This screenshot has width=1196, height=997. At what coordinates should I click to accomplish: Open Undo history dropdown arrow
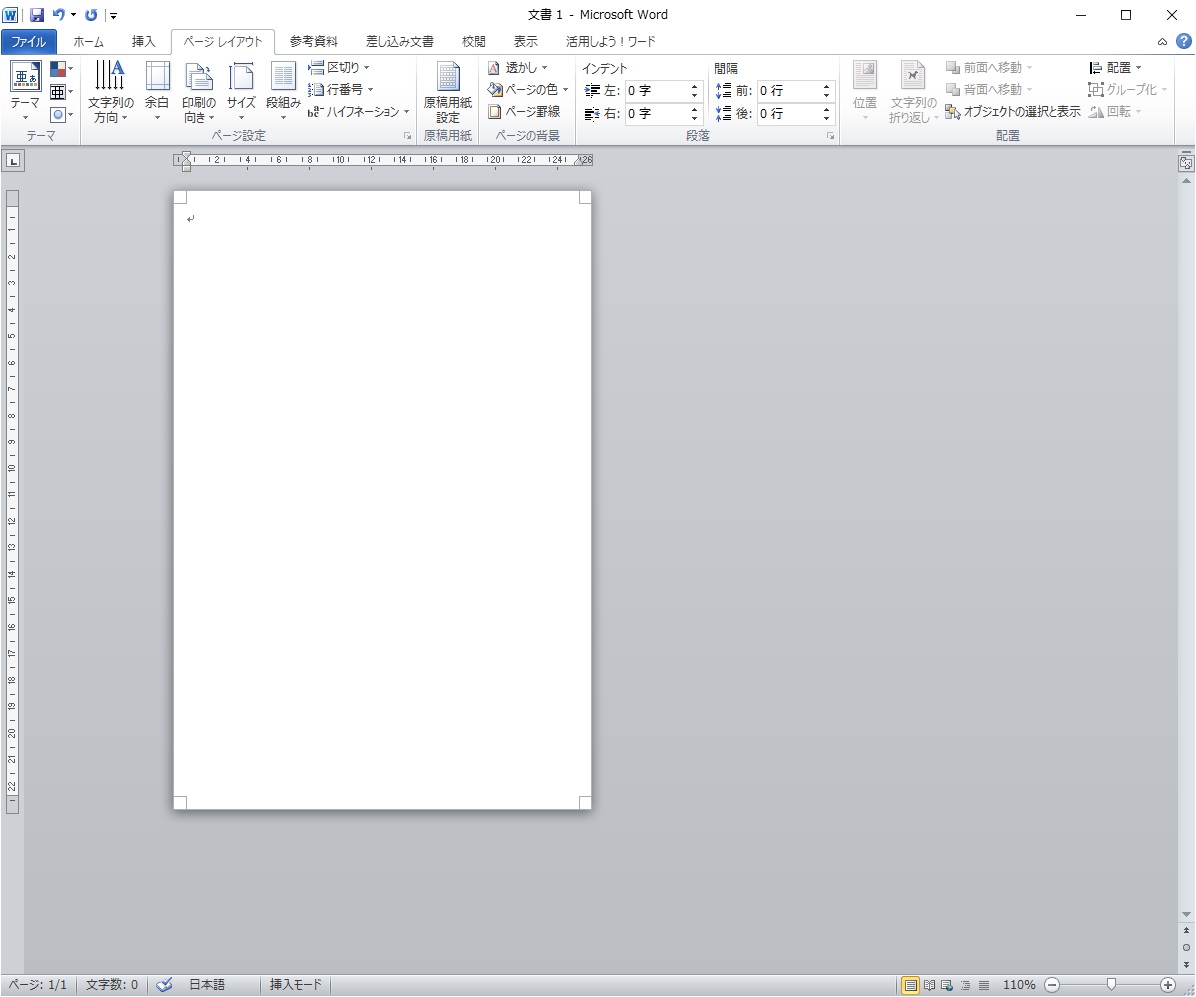73,14
